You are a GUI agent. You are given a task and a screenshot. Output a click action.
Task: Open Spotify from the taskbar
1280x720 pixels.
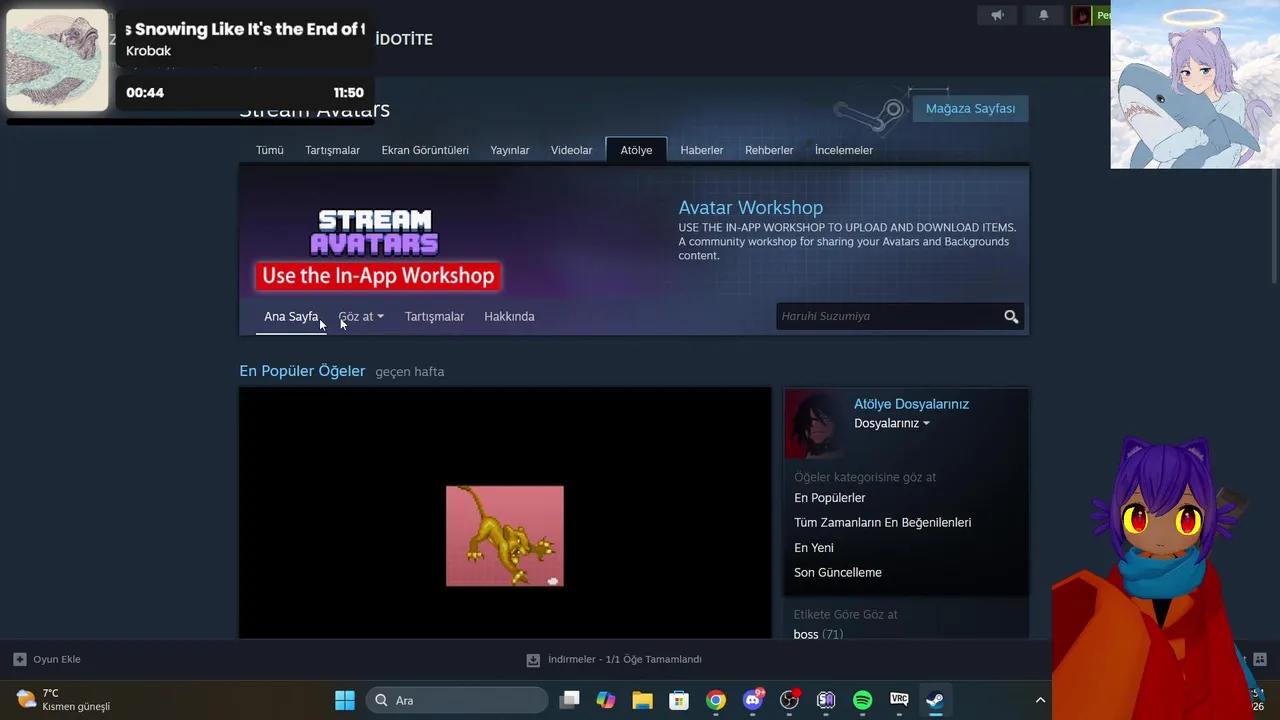(x=863, y=700)
